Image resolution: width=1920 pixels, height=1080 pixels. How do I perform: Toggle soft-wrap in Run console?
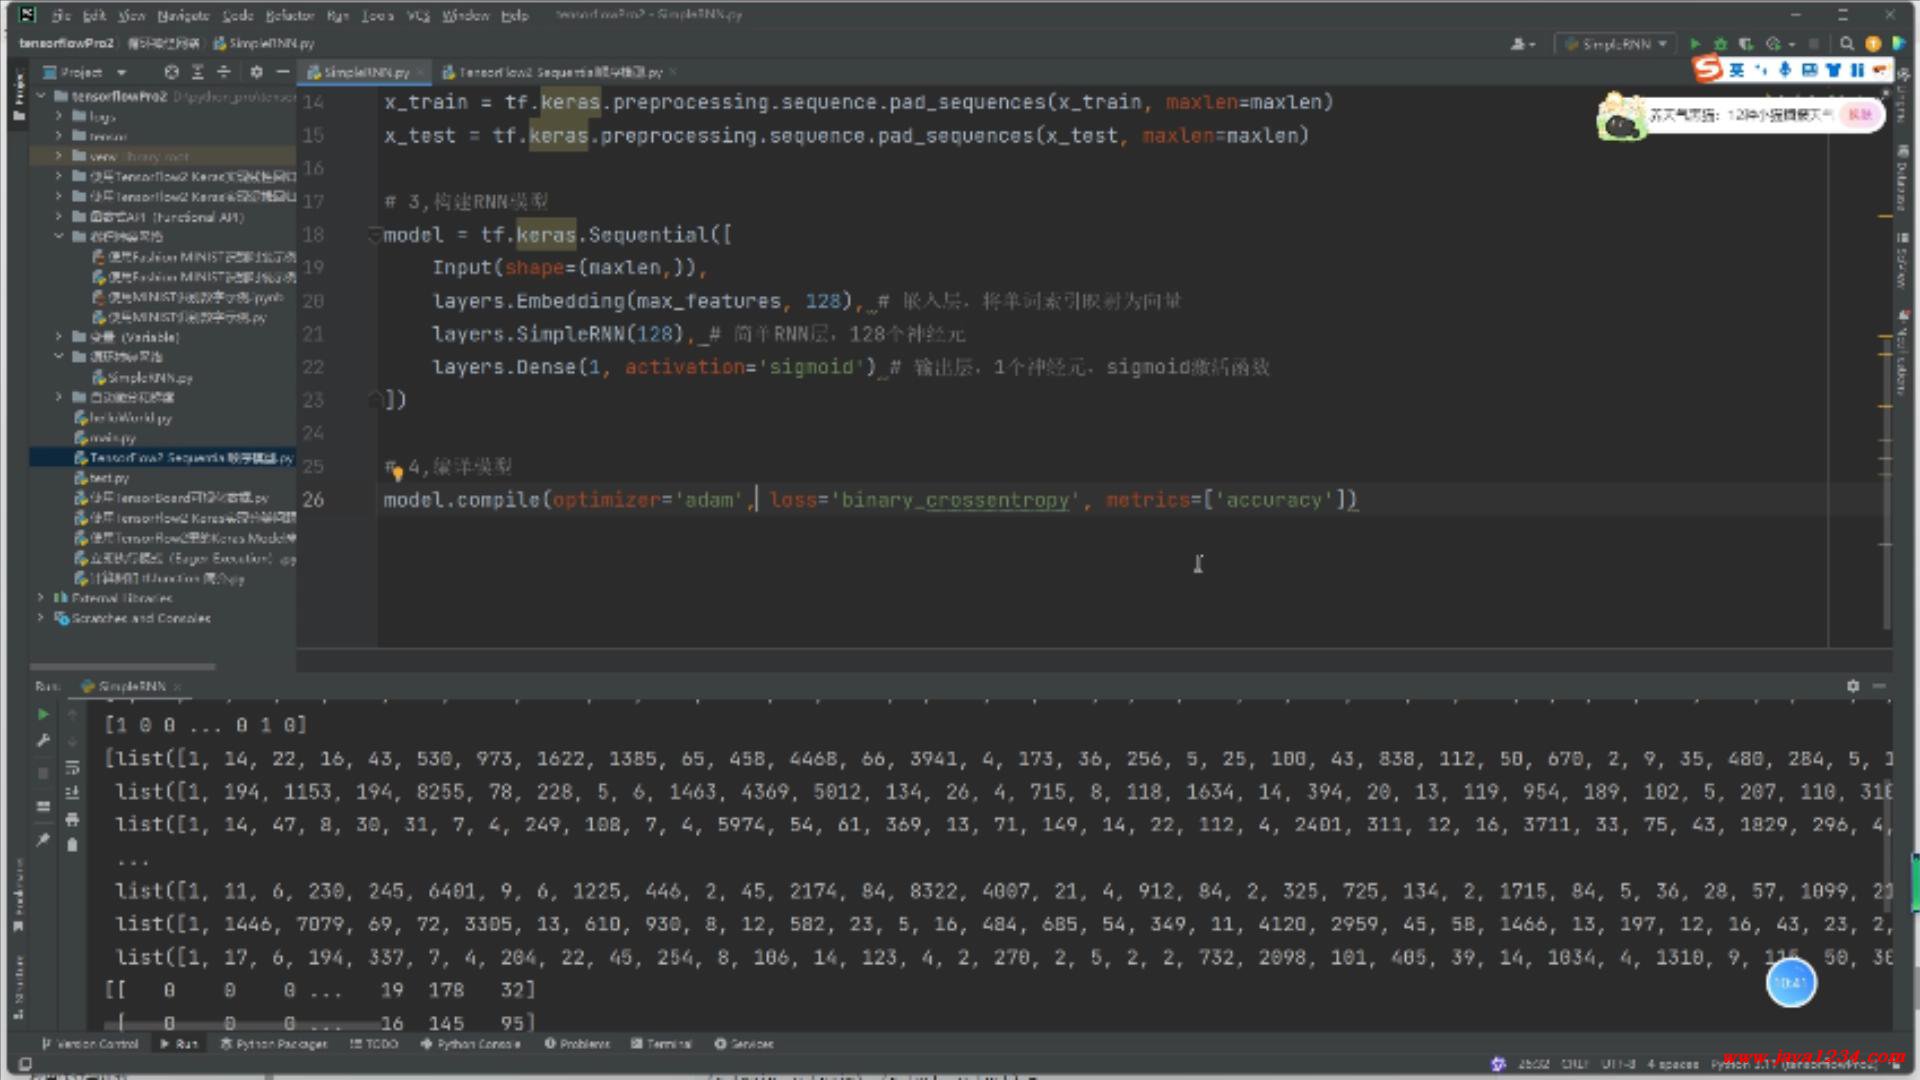(72, 767)
